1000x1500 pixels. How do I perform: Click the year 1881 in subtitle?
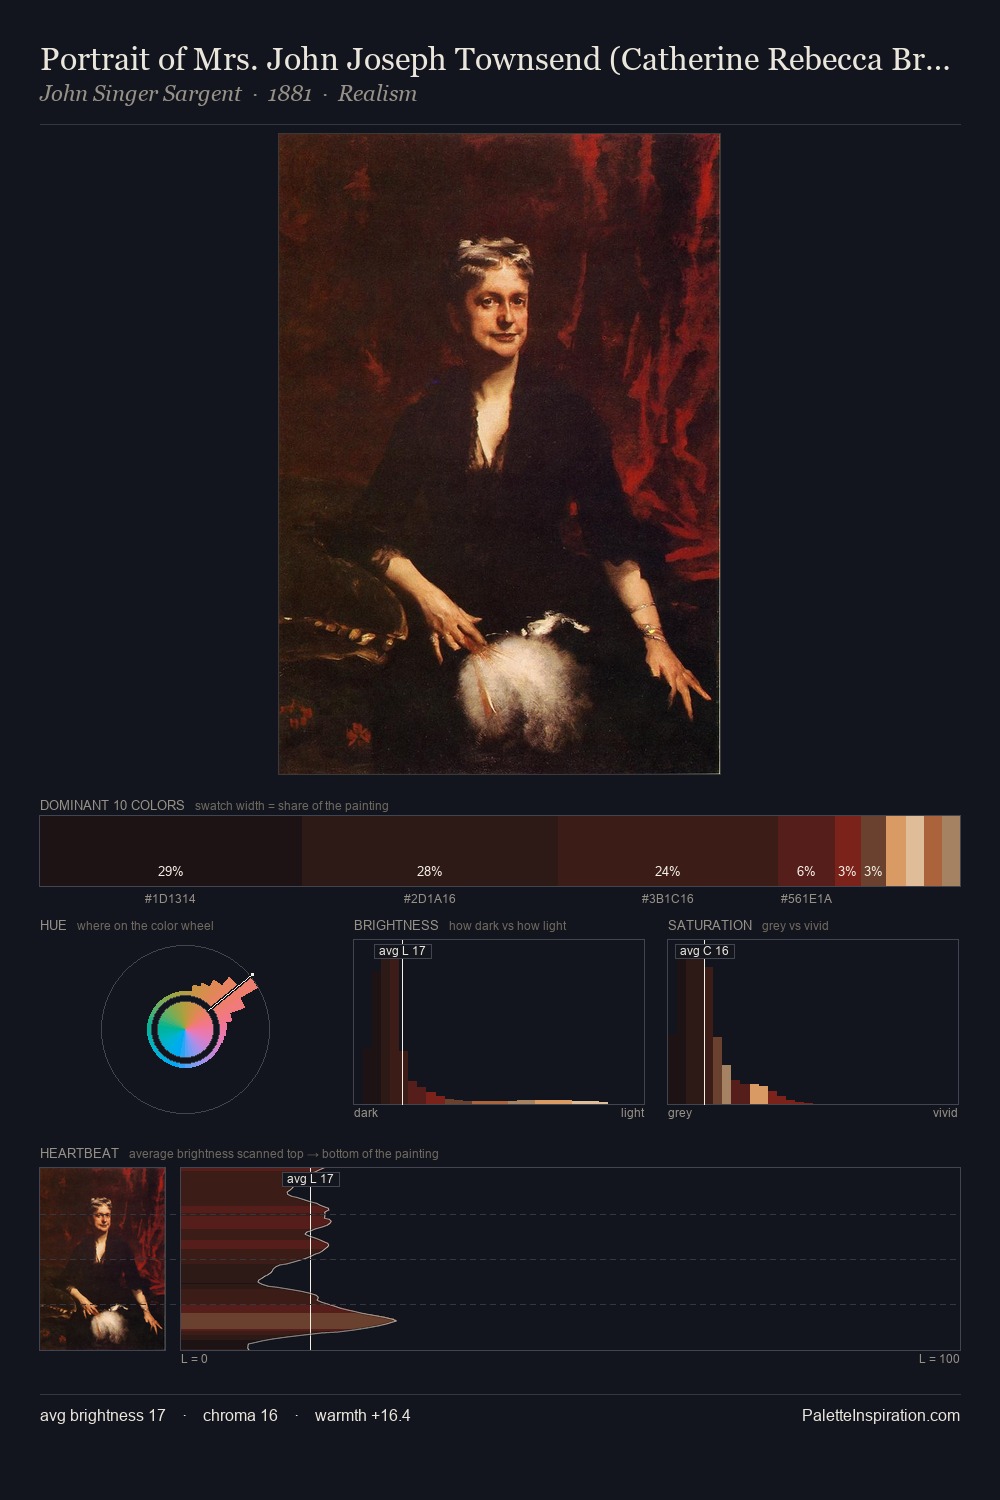tap(290, 94)
